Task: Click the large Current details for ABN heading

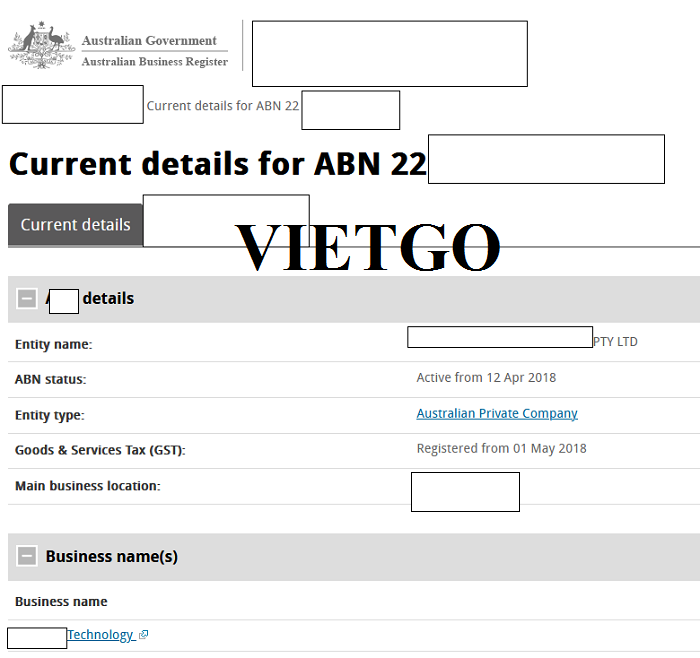Action: coord(217,163)
